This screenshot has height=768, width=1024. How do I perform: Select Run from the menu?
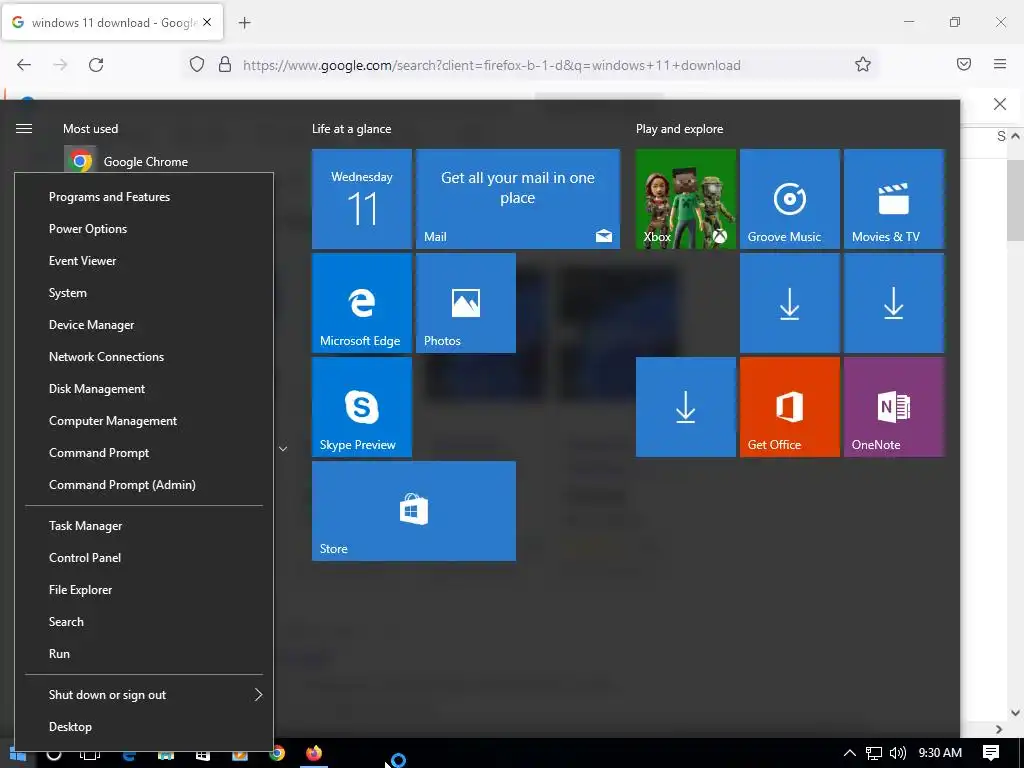click(x=144, y=654)
